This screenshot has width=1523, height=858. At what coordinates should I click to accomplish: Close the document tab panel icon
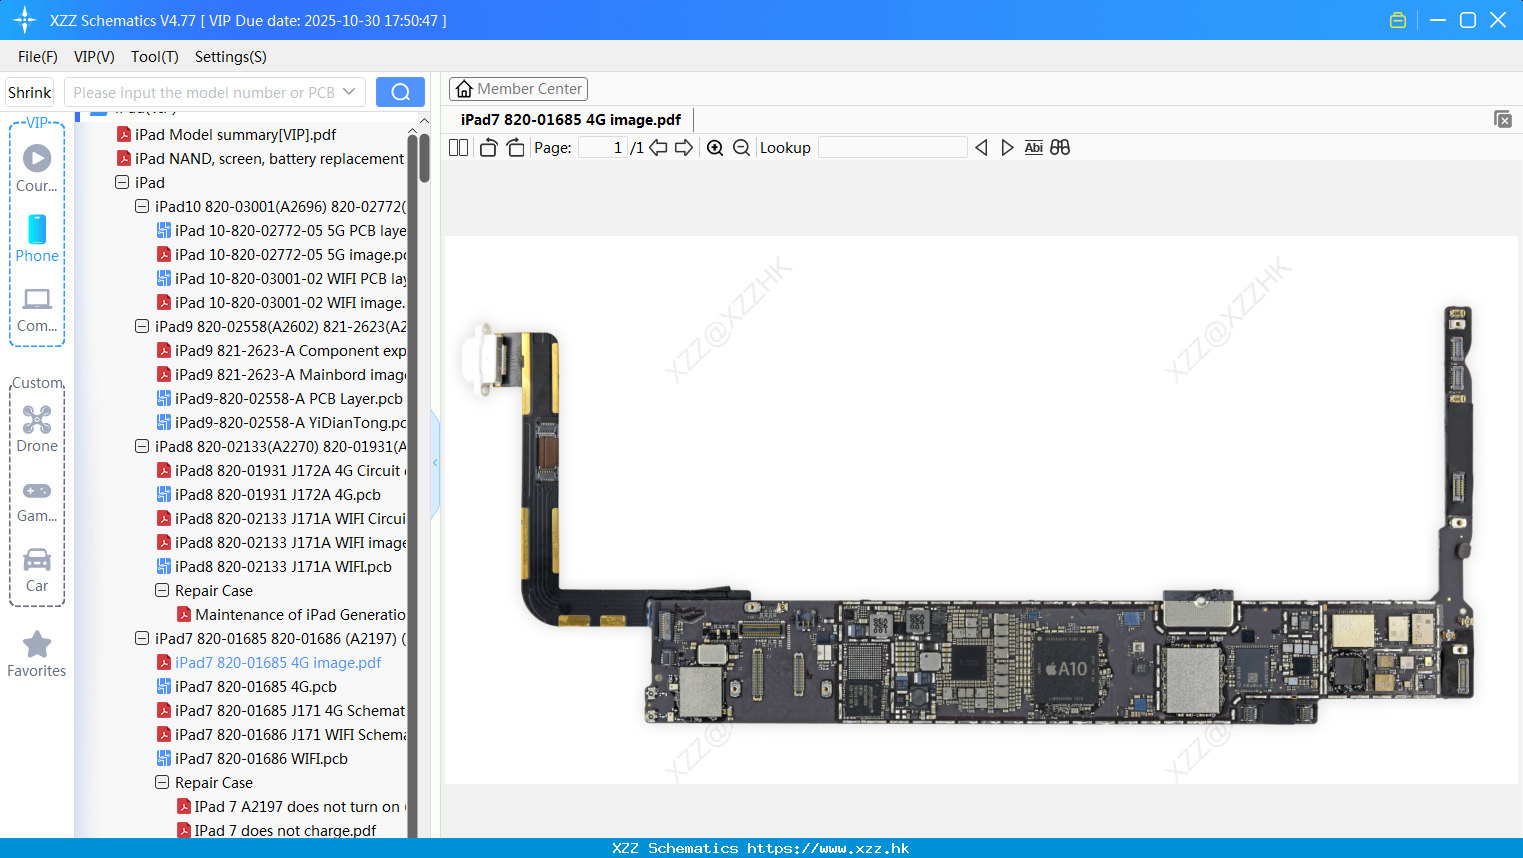pos(1503,119)
